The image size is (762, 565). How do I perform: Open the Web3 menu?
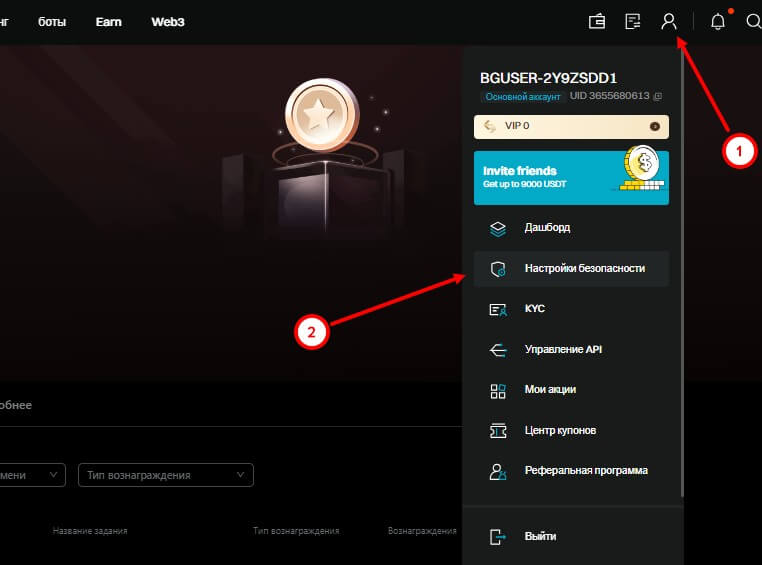coord(167,21)
